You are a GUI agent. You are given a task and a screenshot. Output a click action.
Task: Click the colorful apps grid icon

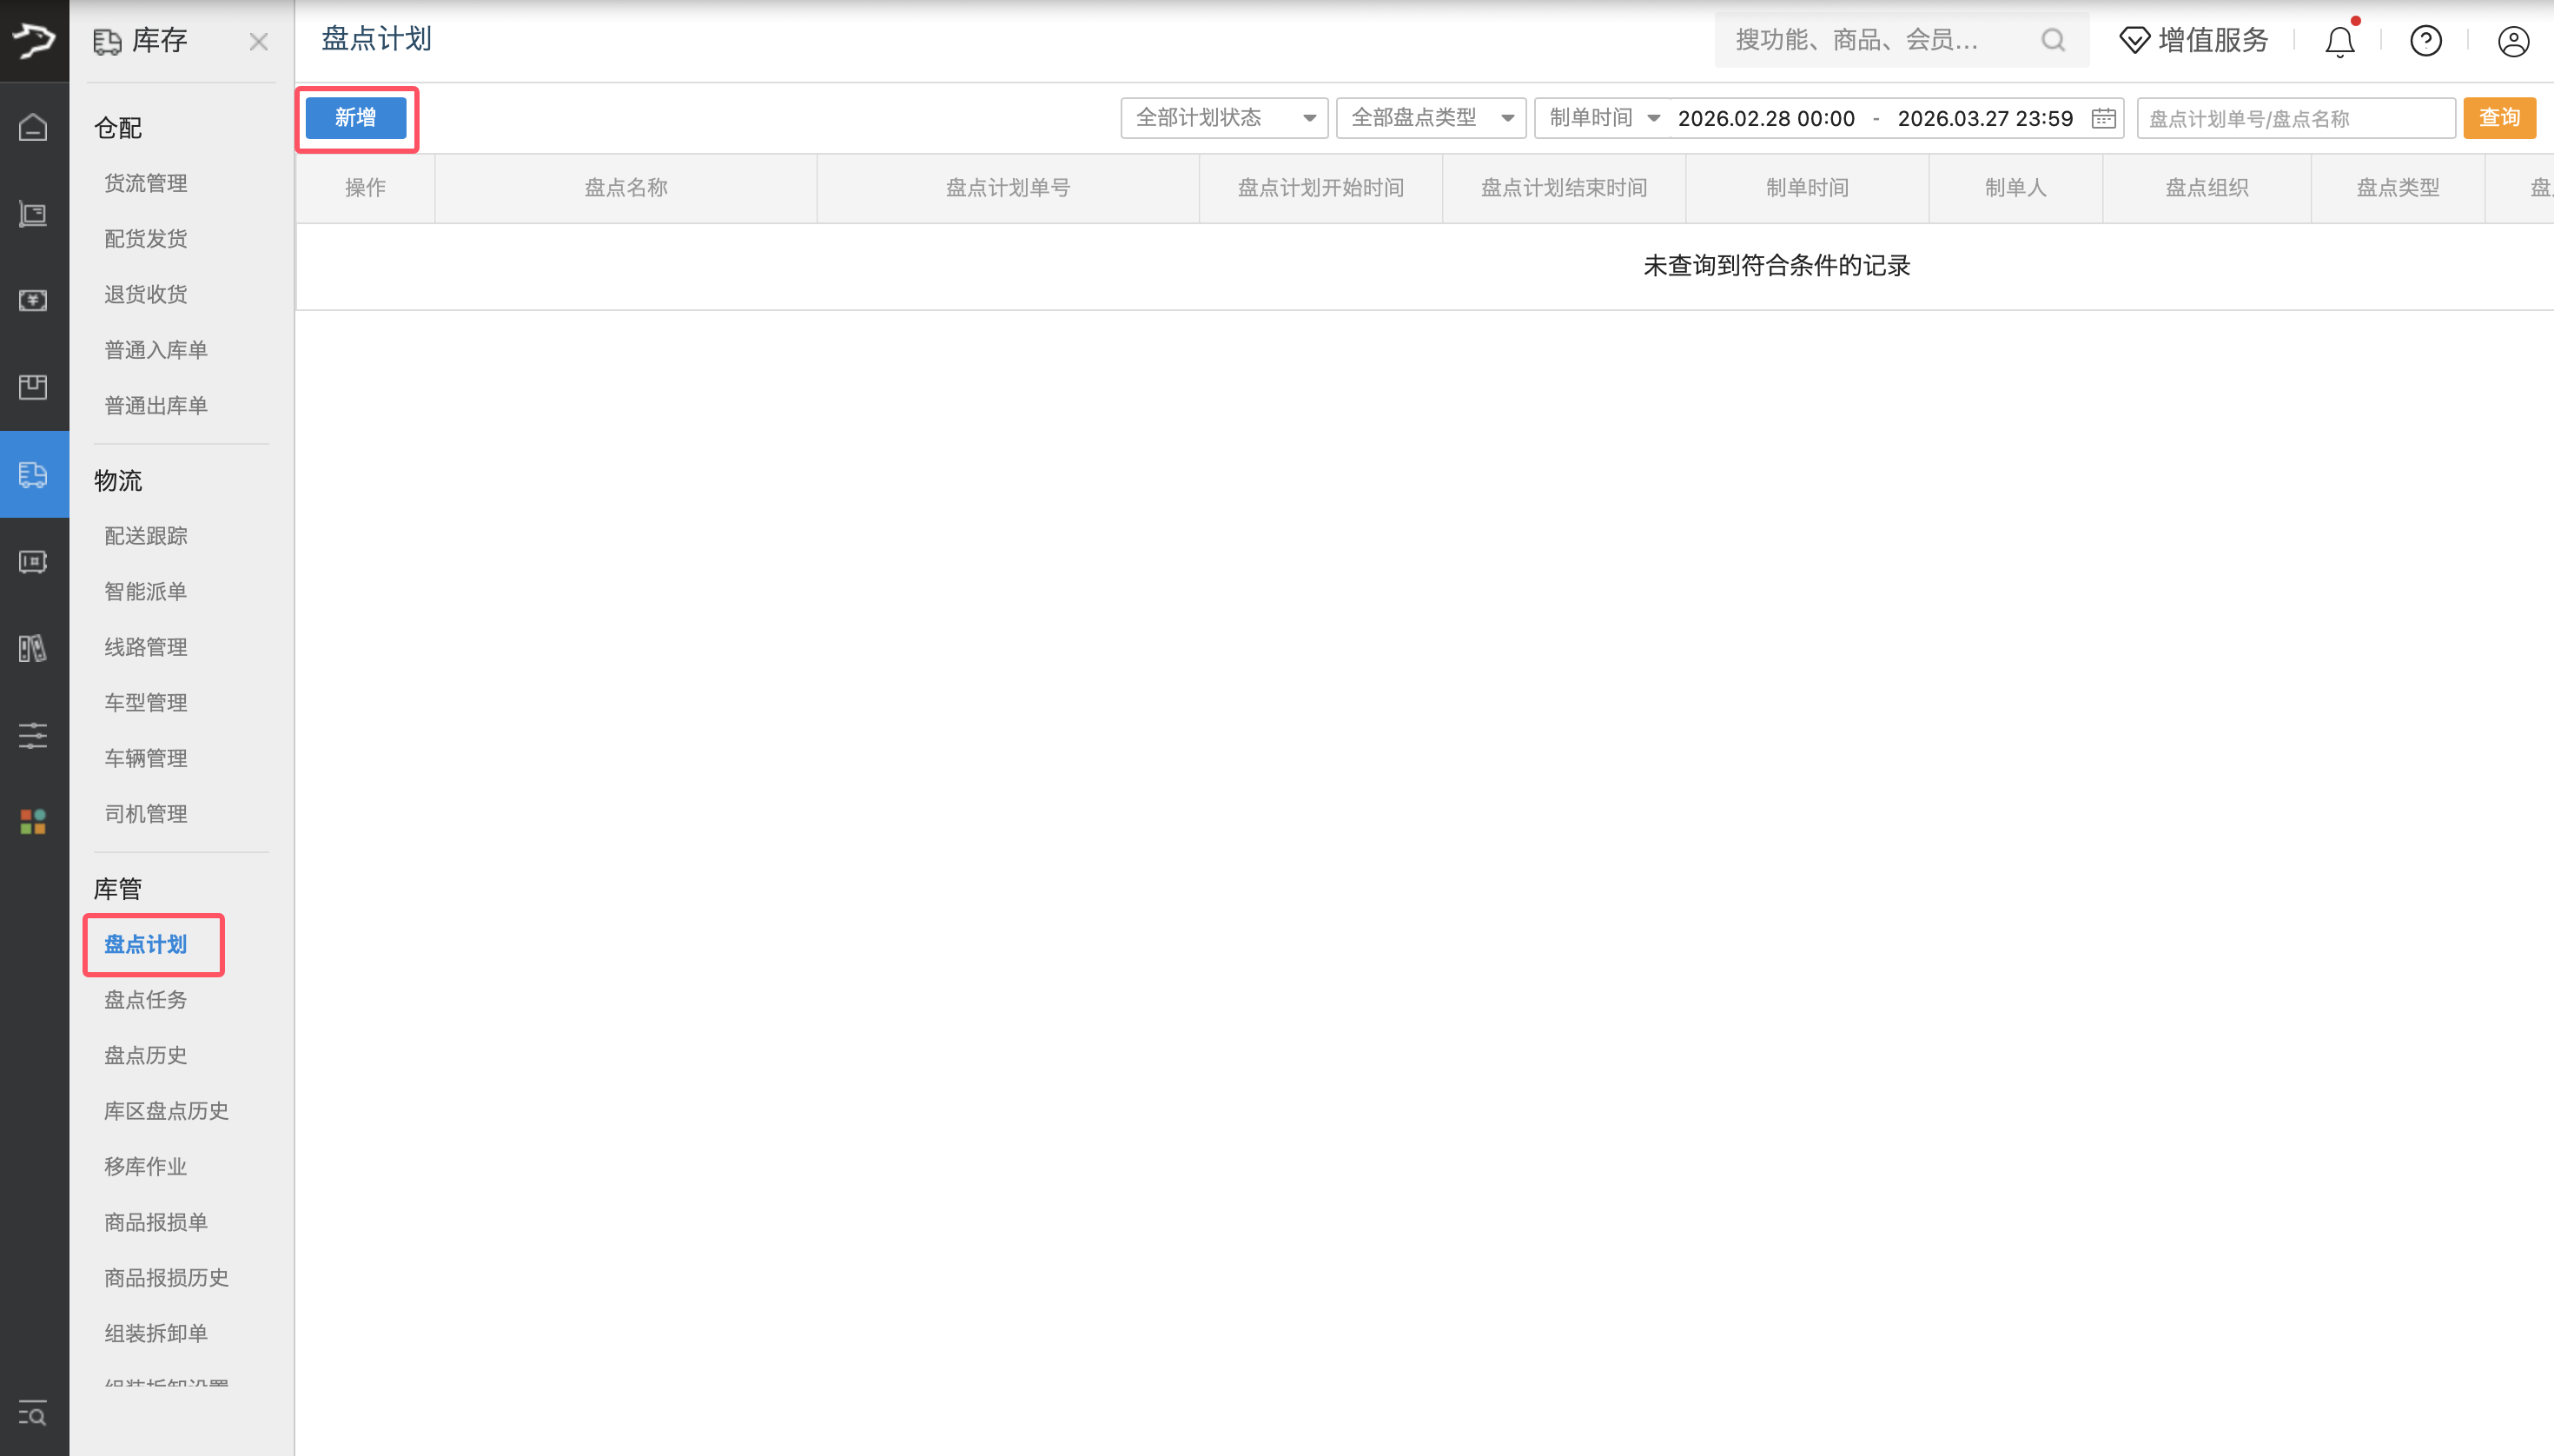coord(33,821)
